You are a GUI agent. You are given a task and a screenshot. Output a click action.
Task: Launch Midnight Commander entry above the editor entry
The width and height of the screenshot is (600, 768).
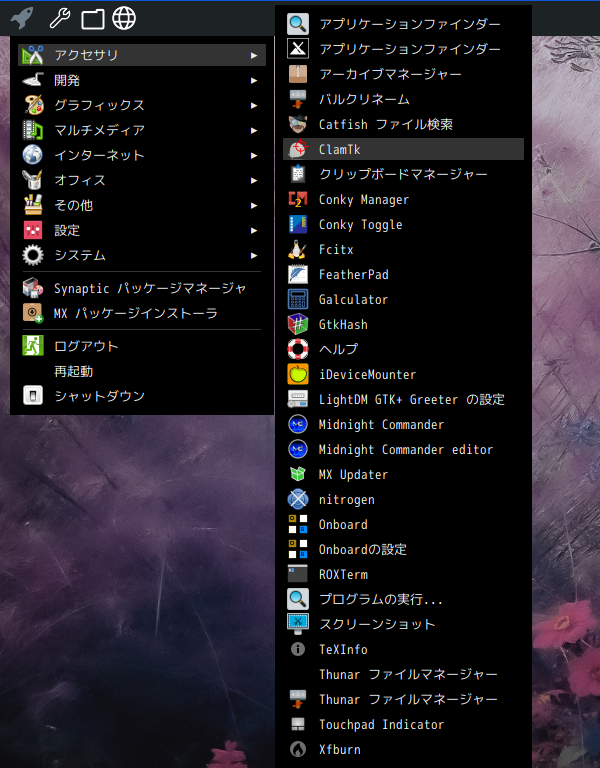[404, 424]
